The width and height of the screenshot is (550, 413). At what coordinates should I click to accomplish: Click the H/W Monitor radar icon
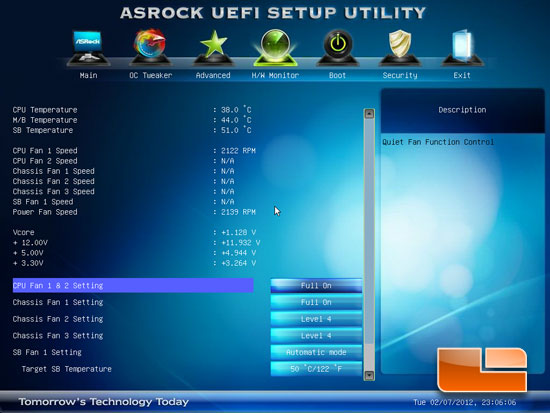275,48
